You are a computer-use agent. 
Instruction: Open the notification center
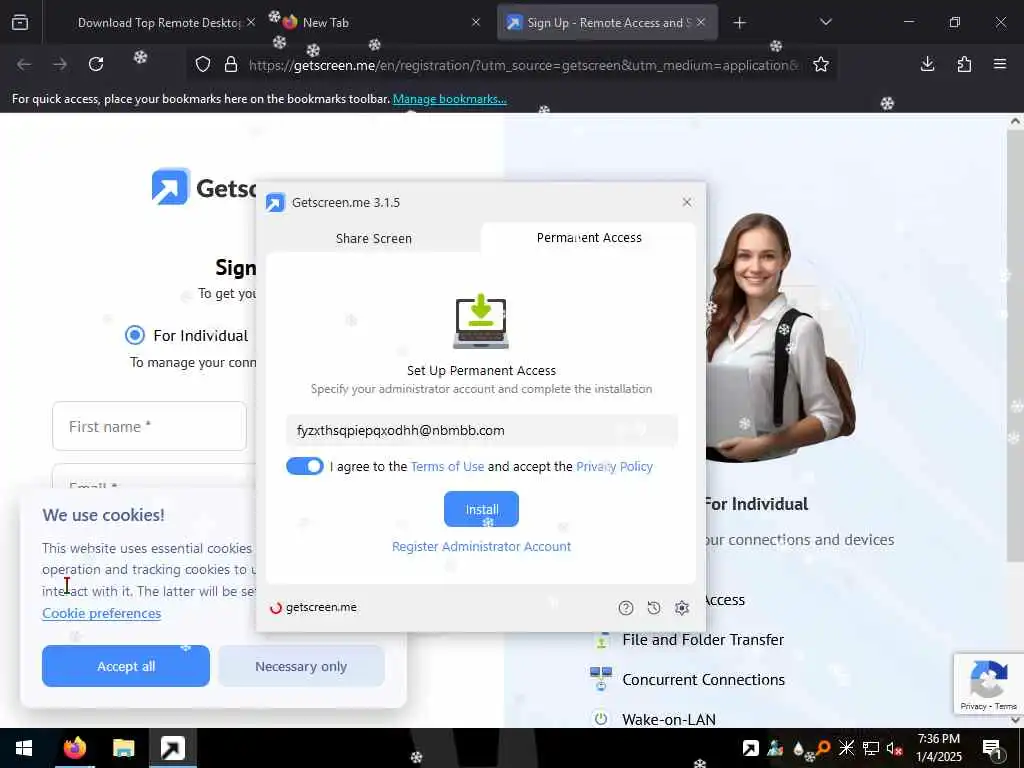(992, 749)
